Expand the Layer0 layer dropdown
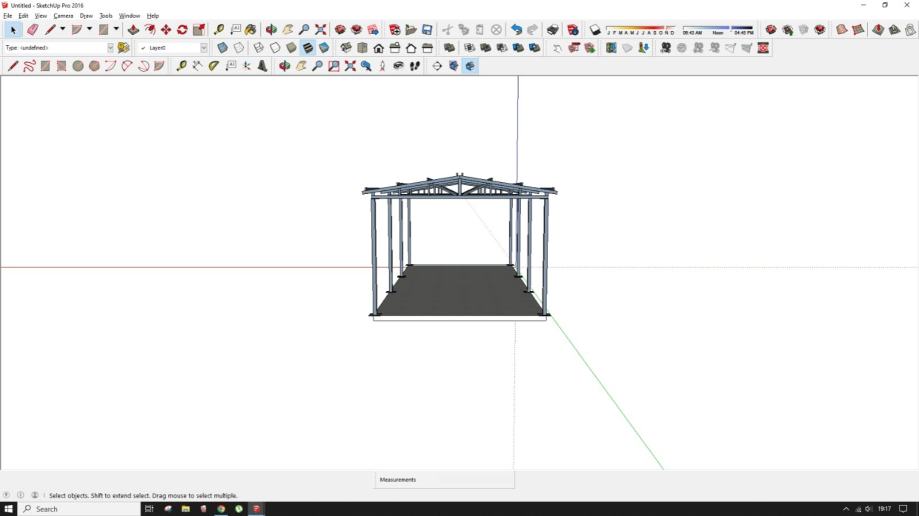 click(204, 48)
